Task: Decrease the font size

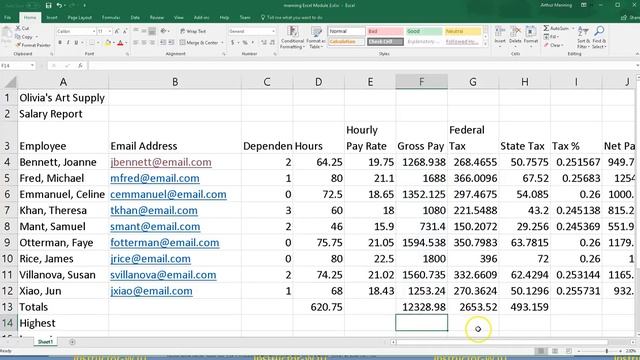Action: (x=125, y=31)
